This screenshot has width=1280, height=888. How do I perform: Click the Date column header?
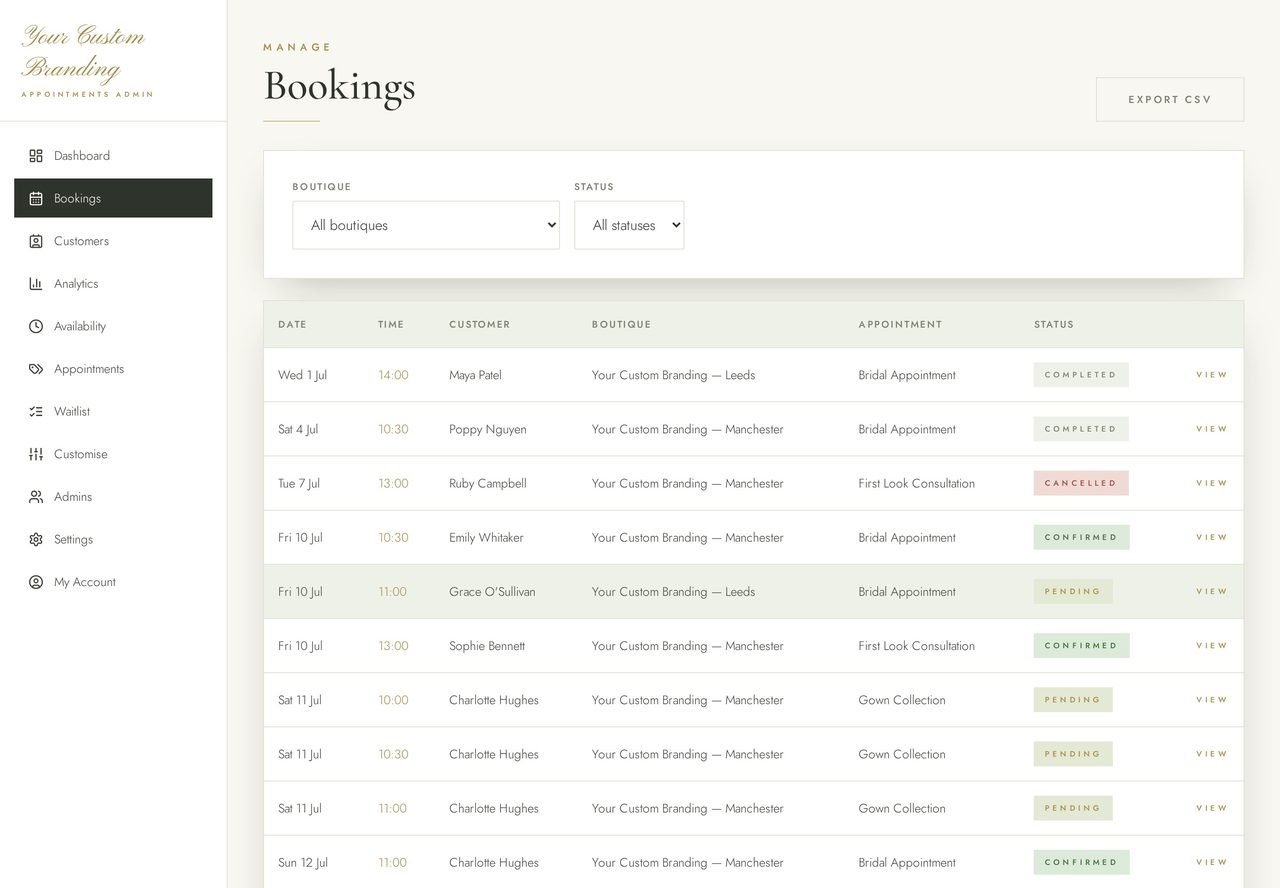292,325
